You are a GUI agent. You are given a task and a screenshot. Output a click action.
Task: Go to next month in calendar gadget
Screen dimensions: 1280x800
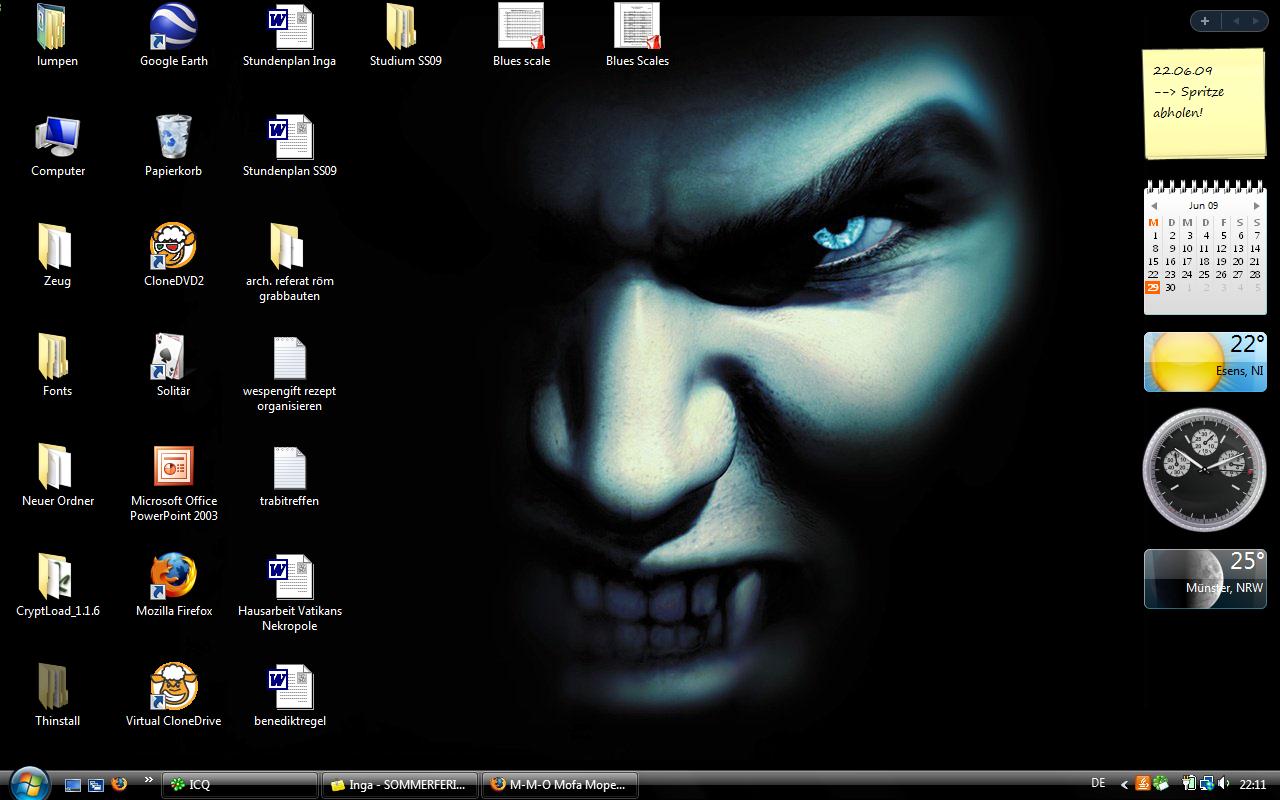pyautogui.click(x=1257, y=206)
